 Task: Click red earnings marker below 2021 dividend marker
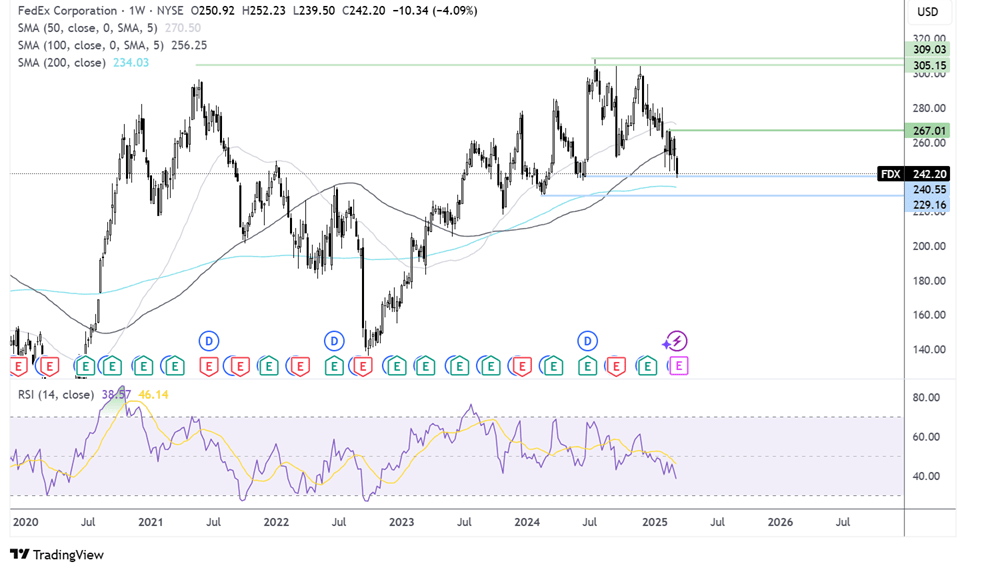[208, 365]
